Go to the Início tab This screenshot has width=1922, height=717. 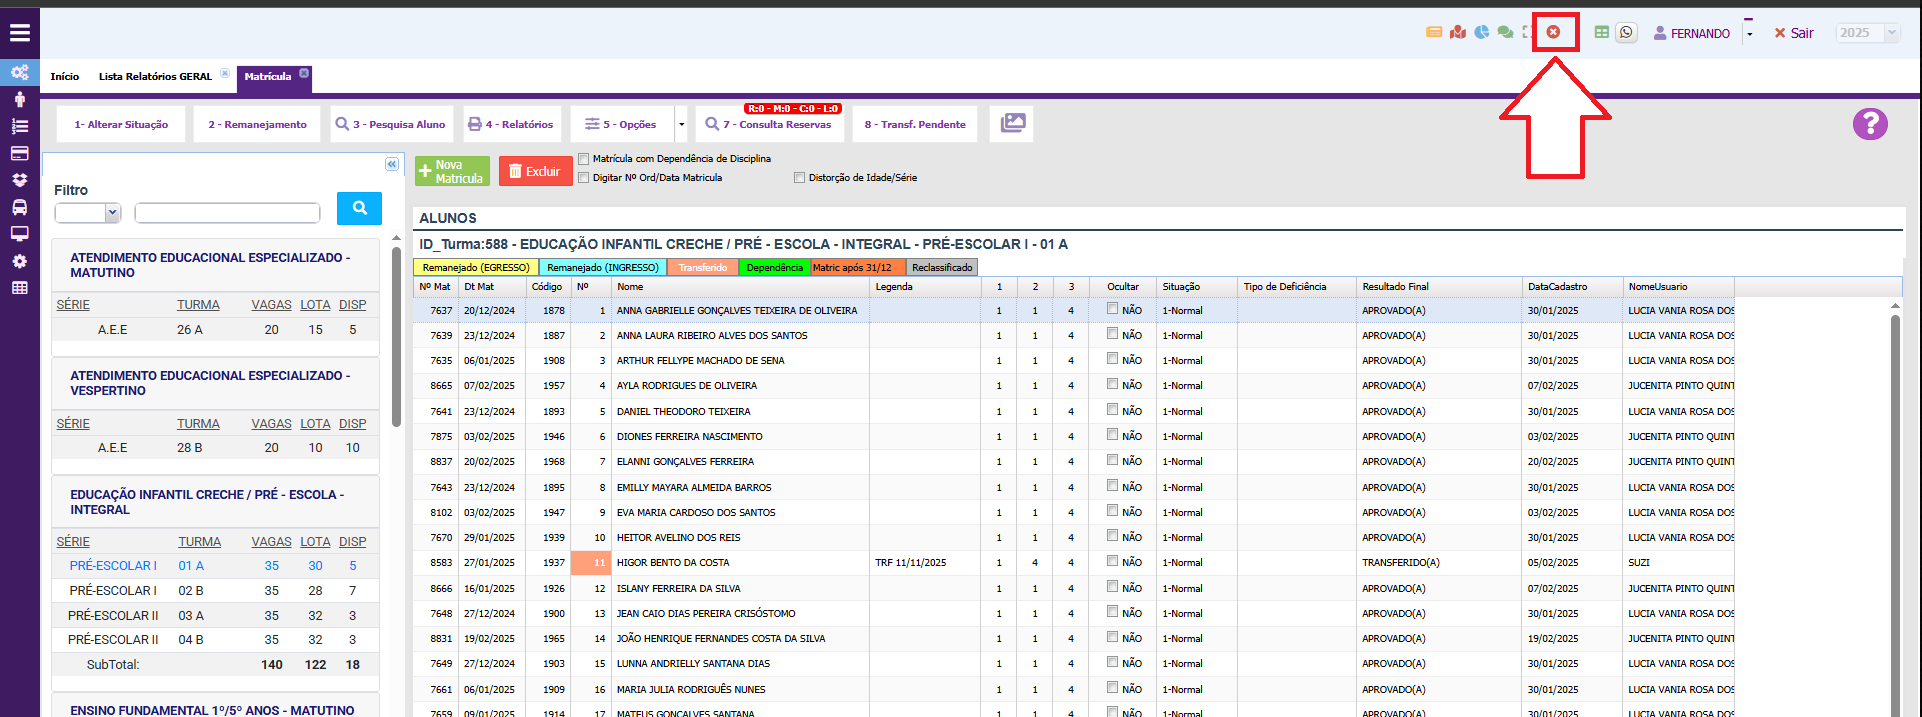pyautogui.click(x=65, y=77)
